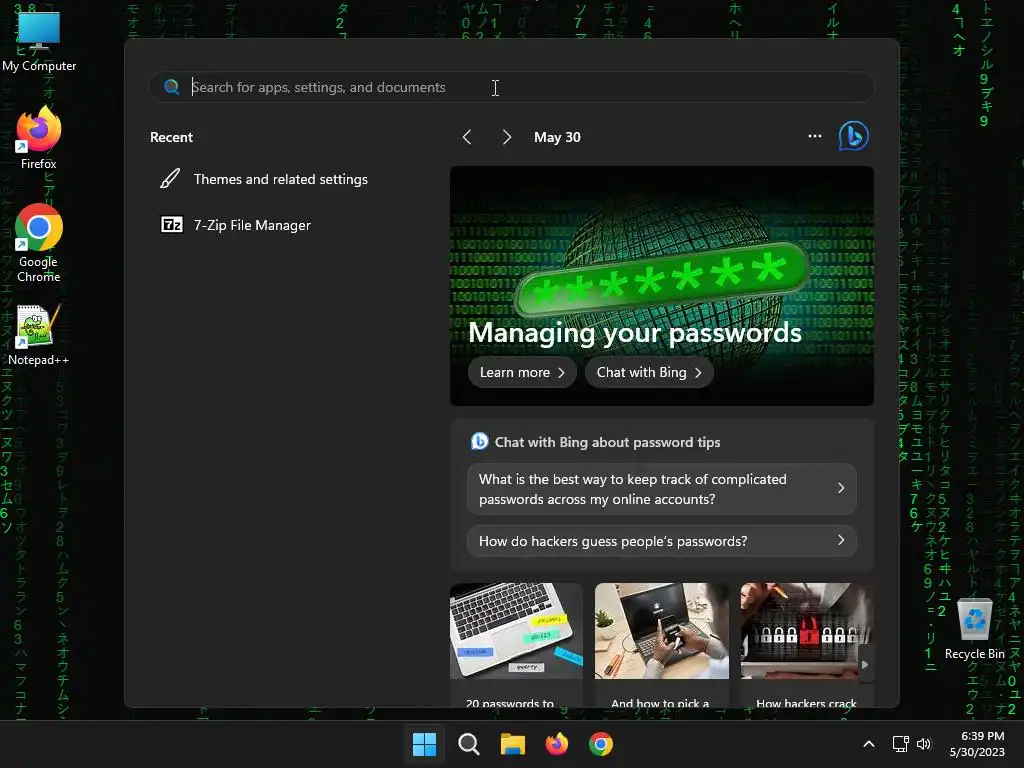Click the Chat with Bing about password tips heading
The width and height of the screenshot is (1024, 768).
pos(607,442)
